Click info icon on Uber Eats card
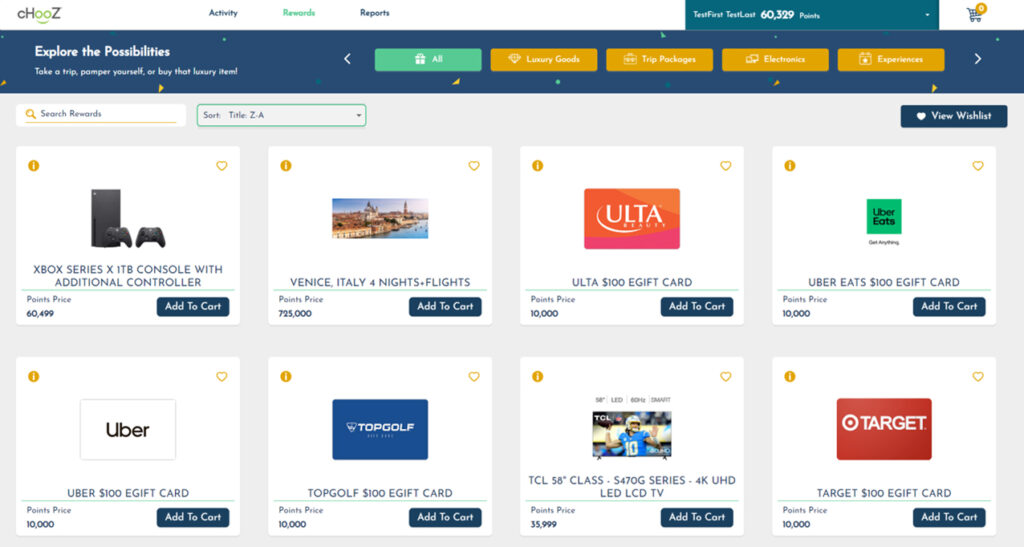 click(x=790, y=166)
